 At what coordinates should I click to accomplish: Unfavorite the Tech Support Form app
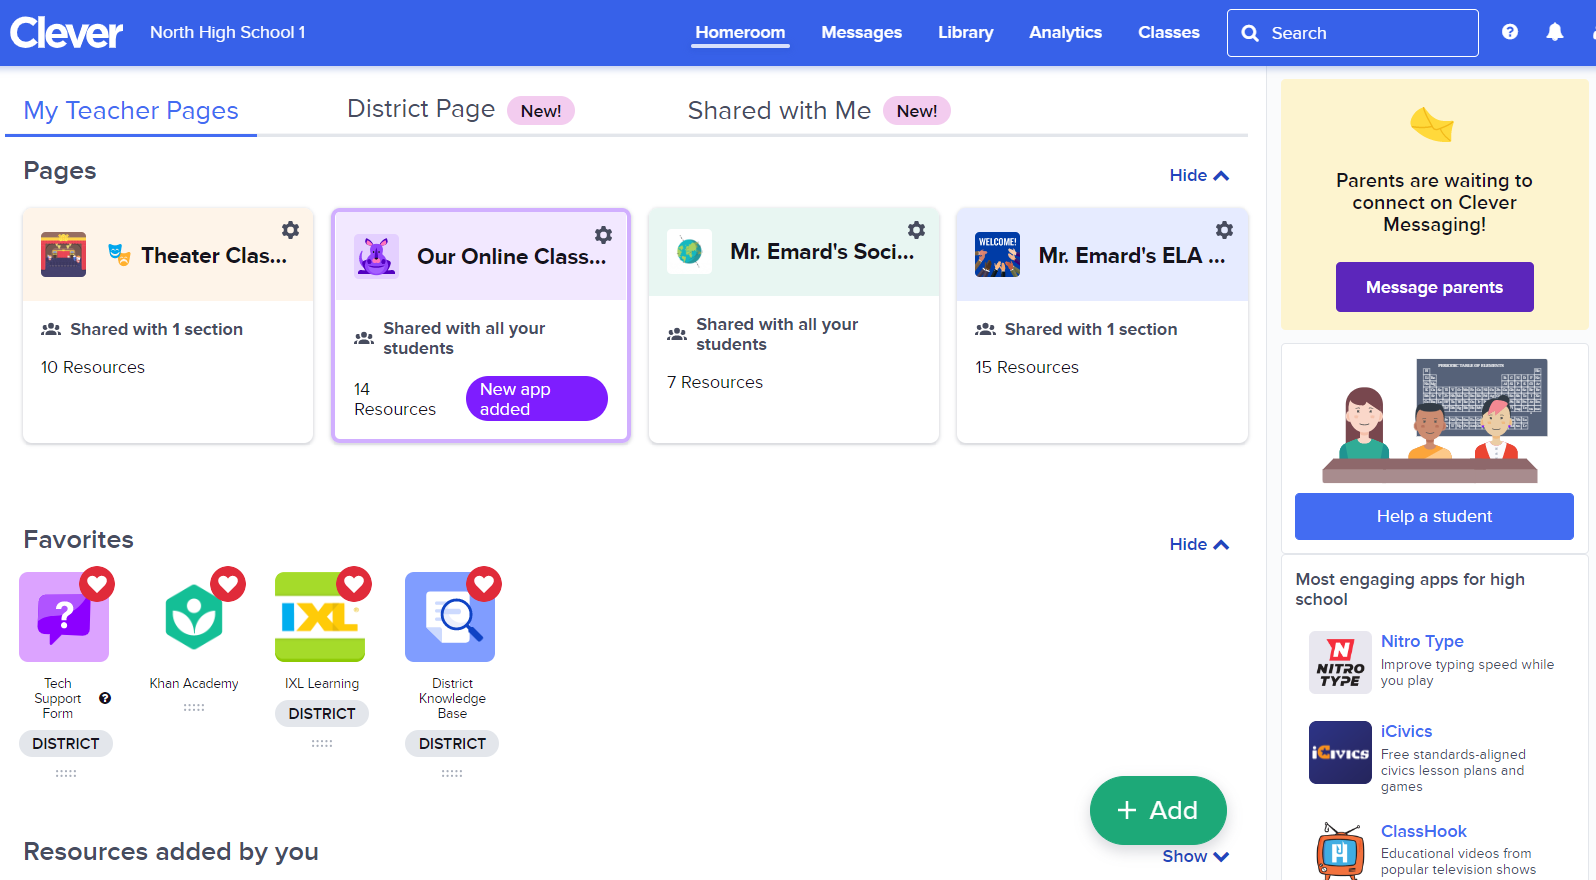click(98, 584)
